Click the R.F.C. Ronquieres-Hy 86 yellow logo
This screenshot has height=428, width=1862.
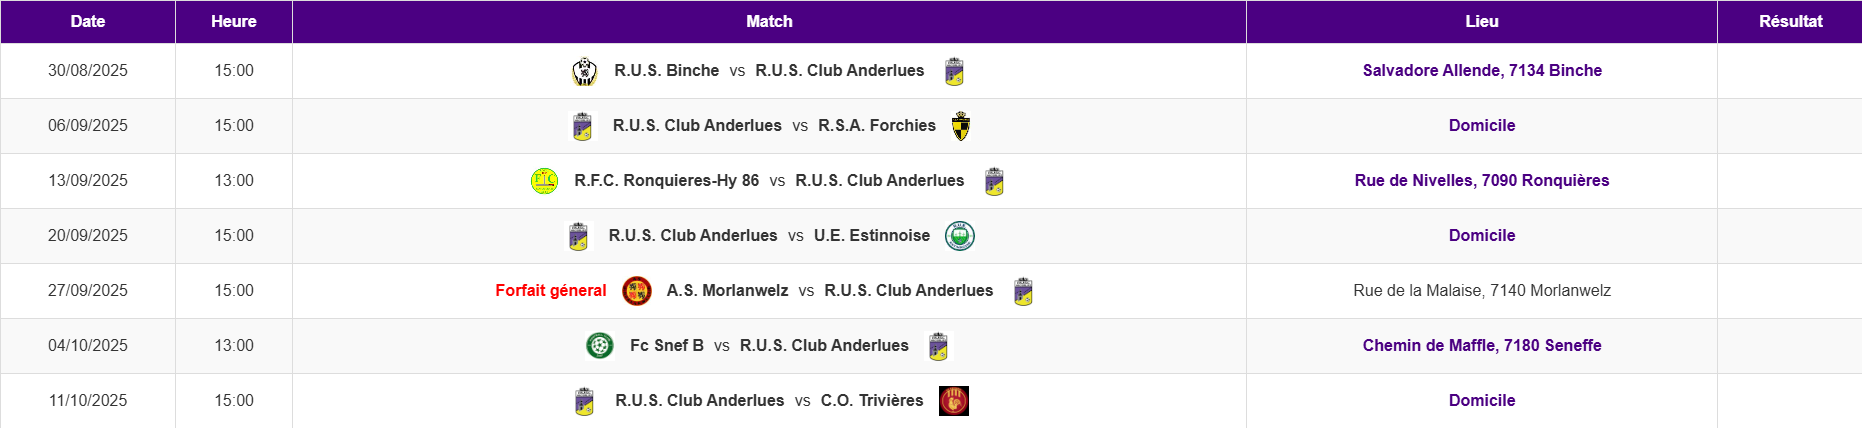click(x=544, y=181)
